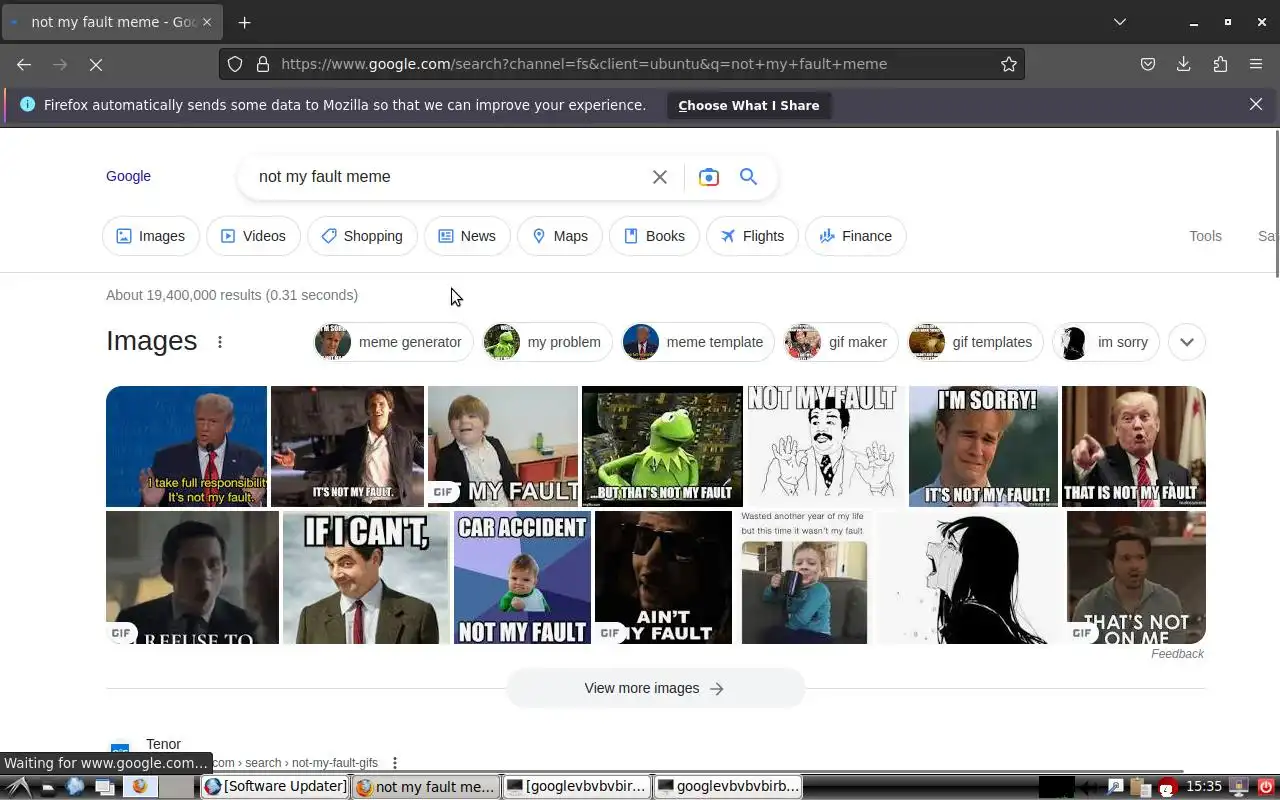Open the Software Updater taskbar window
1280x800 pixels.
pos(275,786)
